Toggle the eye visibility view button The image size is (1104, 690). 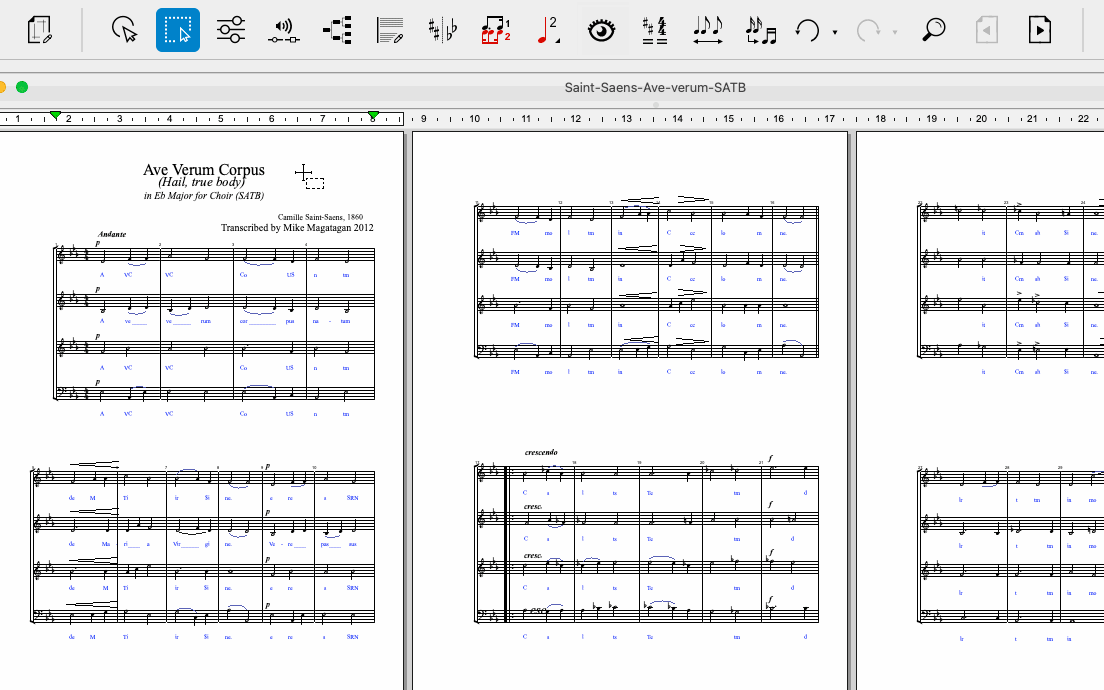click(x=601, y=30)
